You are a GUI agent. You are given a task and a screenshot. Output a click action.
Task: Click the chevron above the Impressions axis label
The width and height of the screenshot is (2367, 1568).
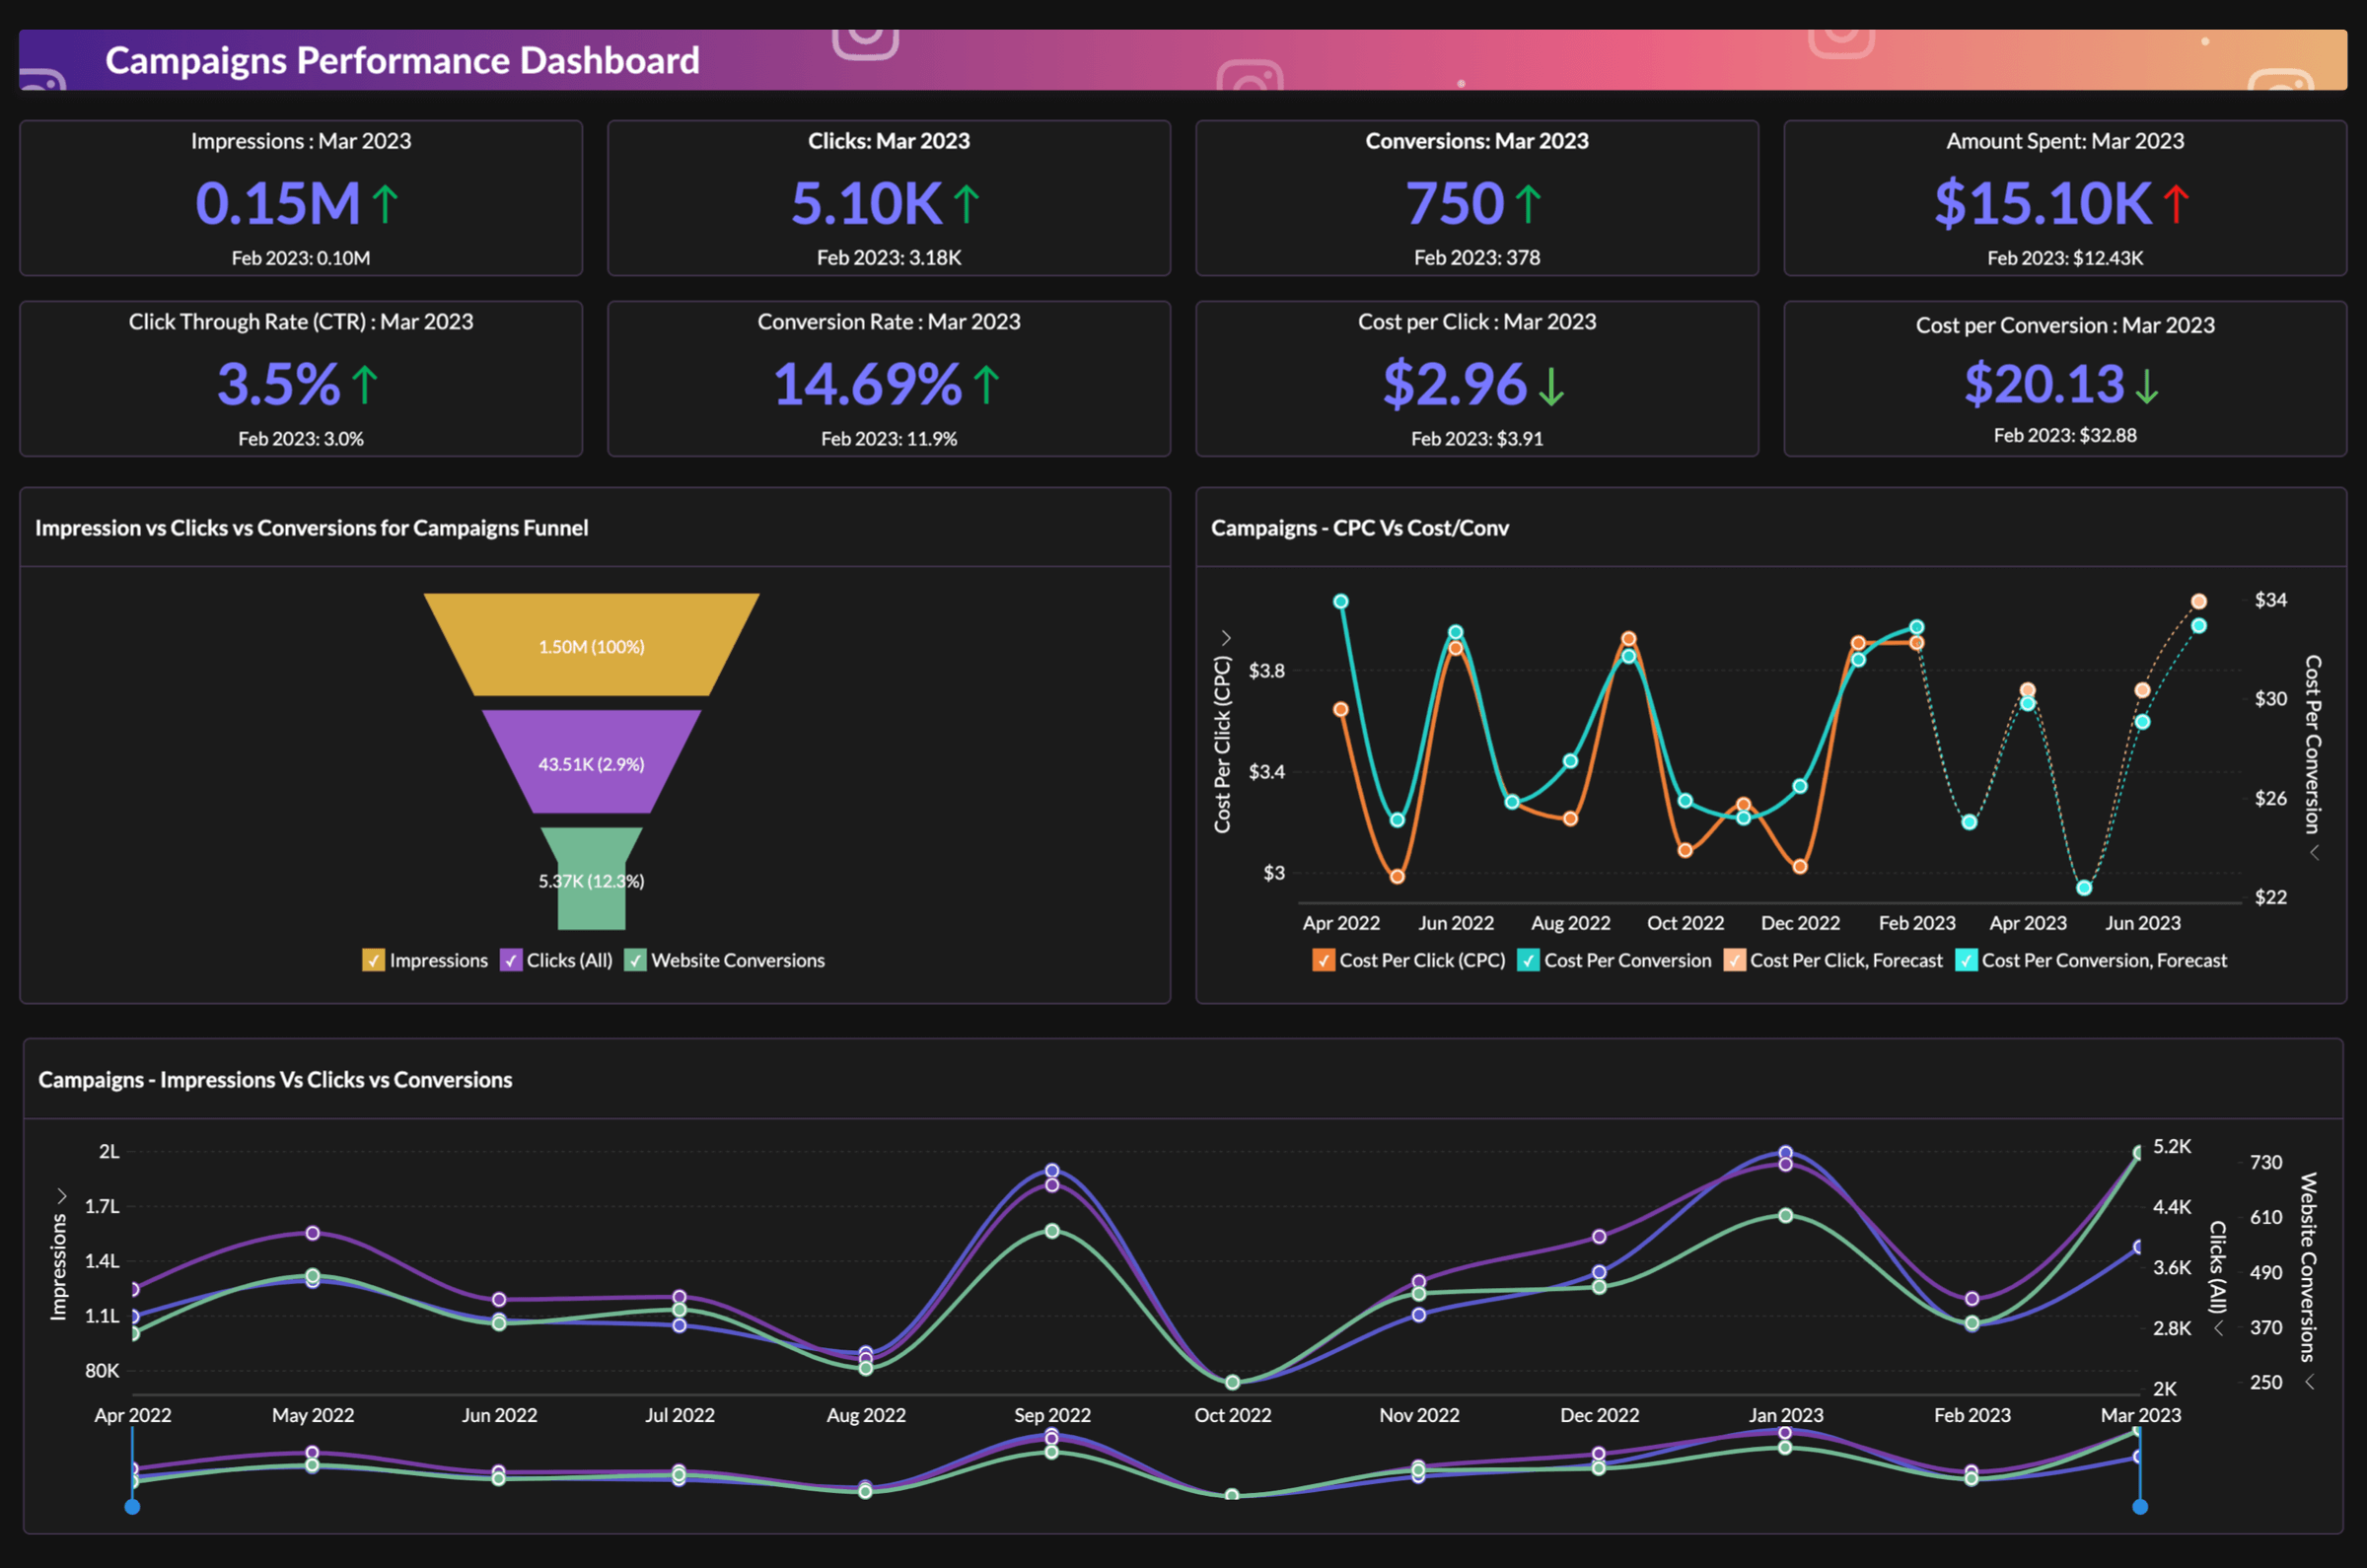pos(61,1196)
